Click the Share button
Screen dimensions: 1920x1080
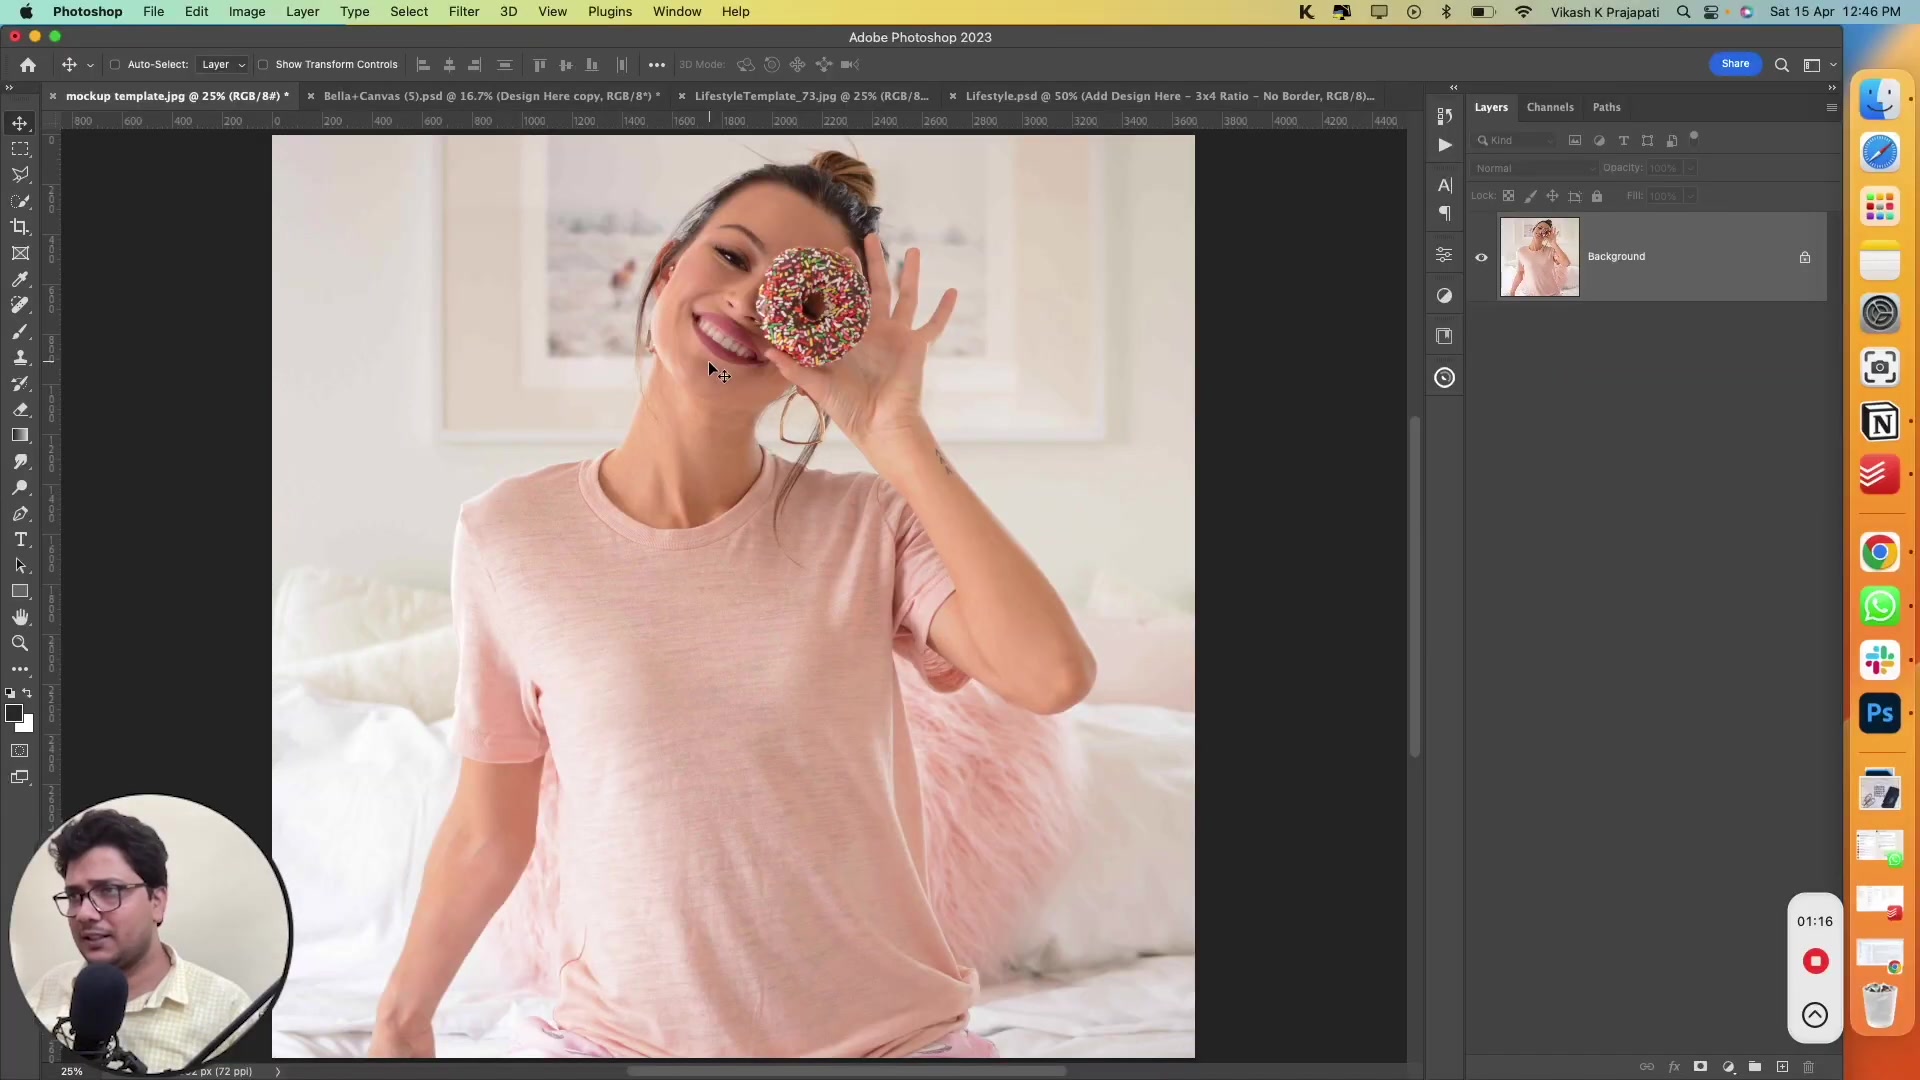(1735, 63)
